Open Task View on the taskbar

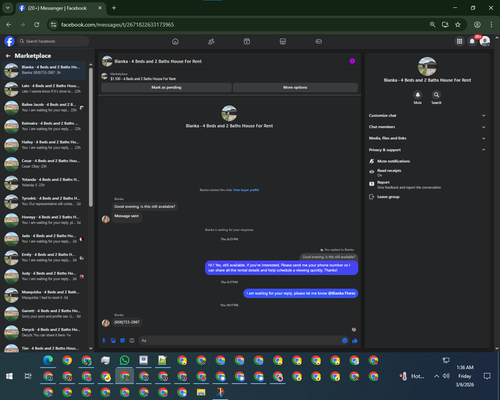28,376
